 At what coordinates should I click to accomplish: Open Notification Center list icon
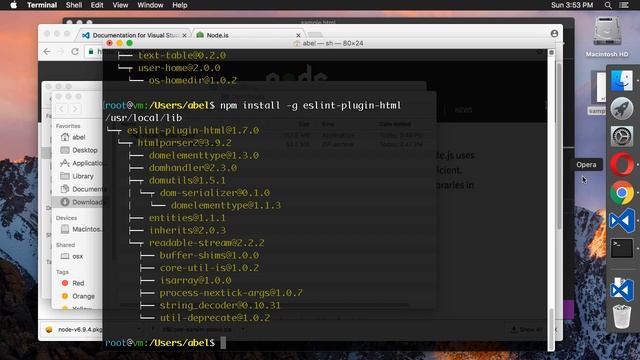[x=624, y=5]
